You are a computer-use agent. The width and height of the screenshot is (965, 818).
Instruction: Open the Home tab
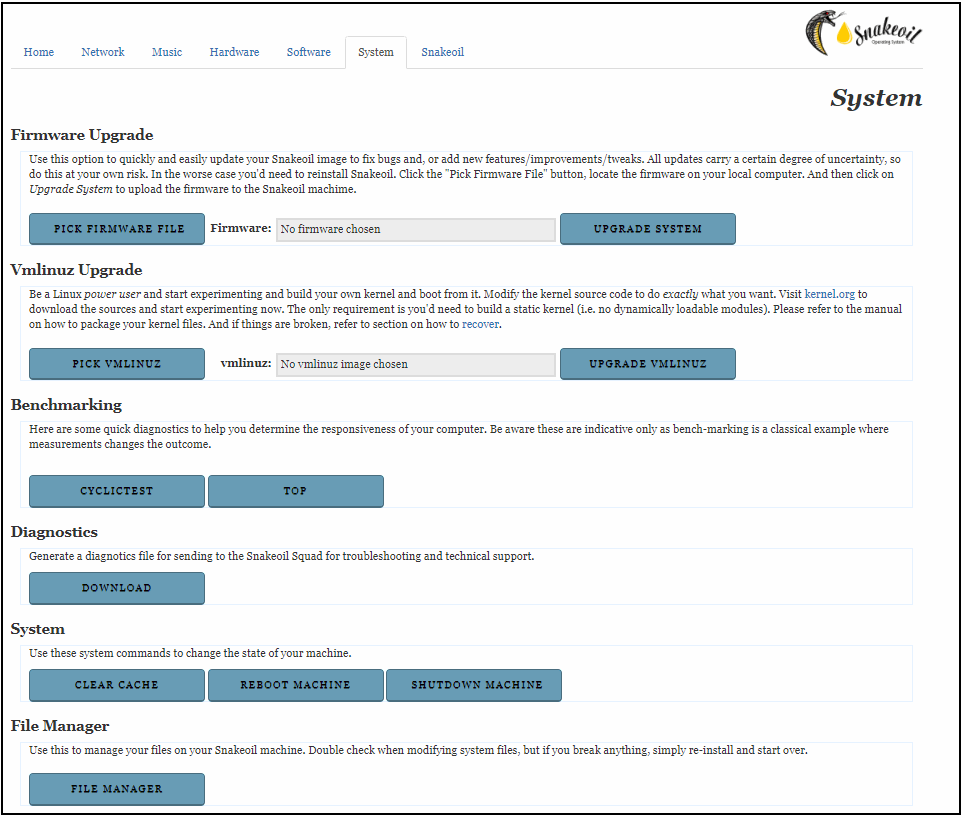[39, 52]
